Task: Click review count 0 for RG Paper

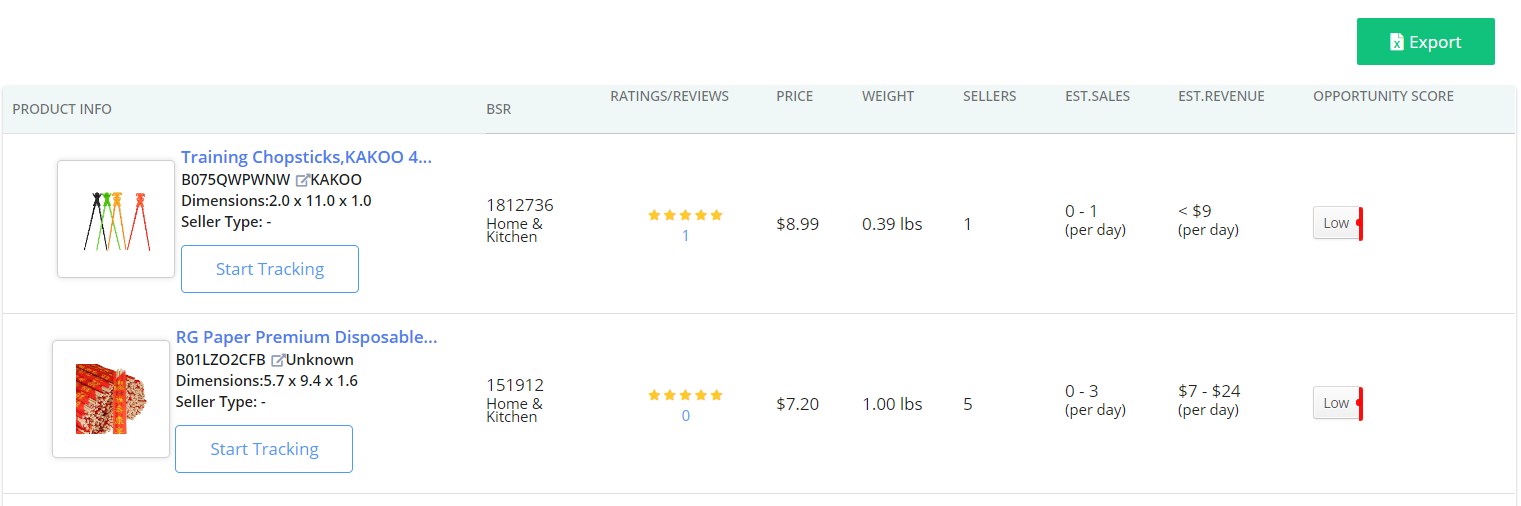Action: coord(686,416)
